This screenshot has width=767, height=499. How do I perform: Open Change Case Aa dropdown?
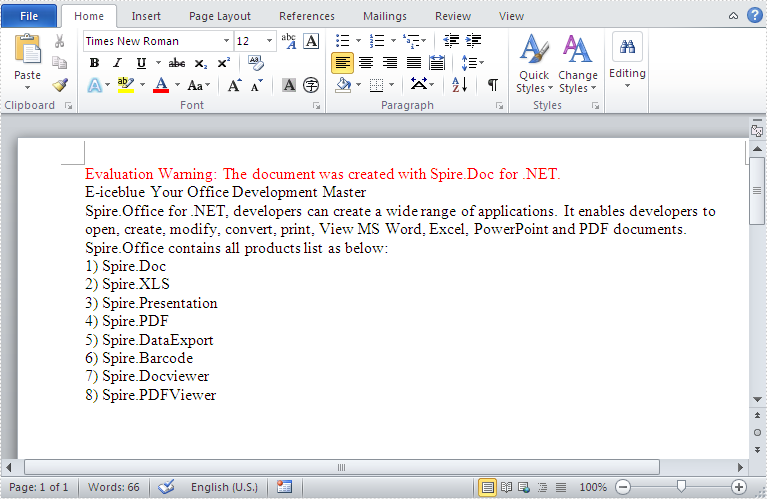coord(199,86)
